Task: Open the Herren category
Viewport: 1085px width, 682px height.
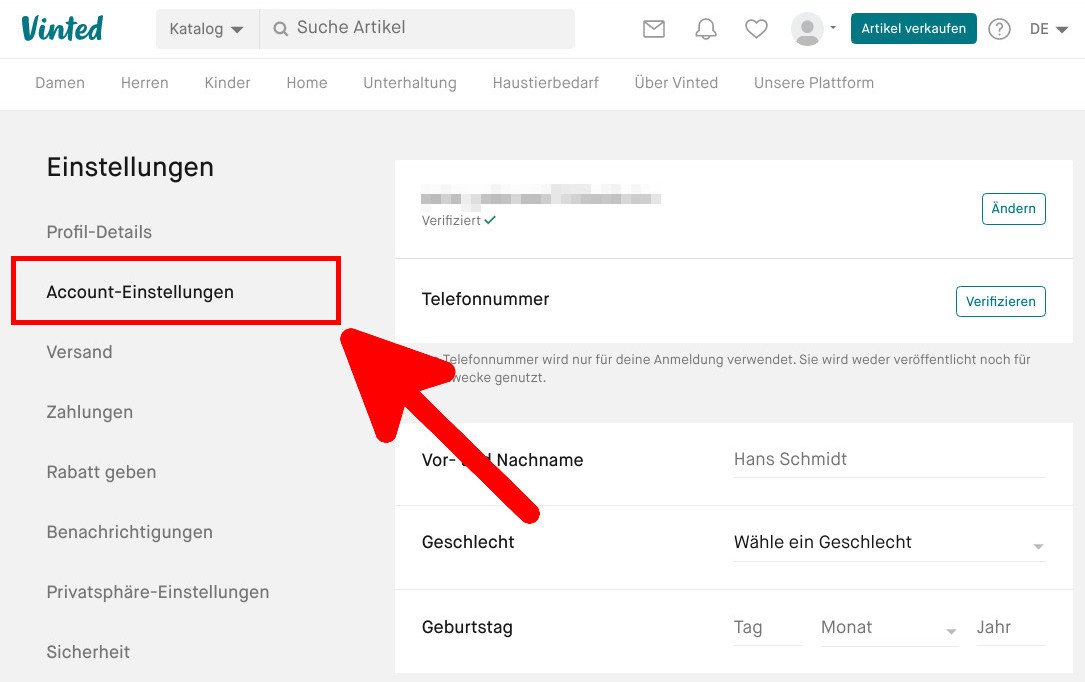Action: click(x=145, y=83)
